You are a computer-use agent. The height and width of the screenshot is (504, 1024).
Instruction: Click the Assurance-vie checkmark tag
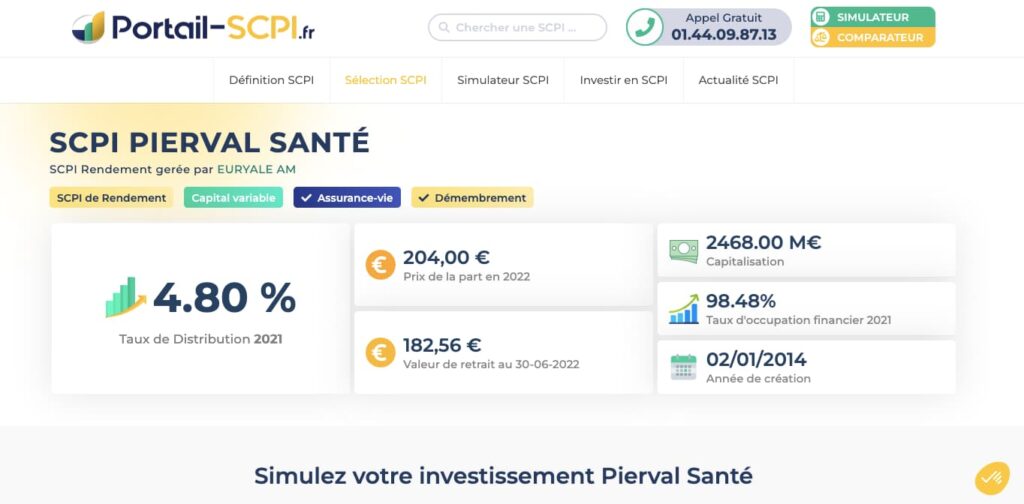coord(347,198)
